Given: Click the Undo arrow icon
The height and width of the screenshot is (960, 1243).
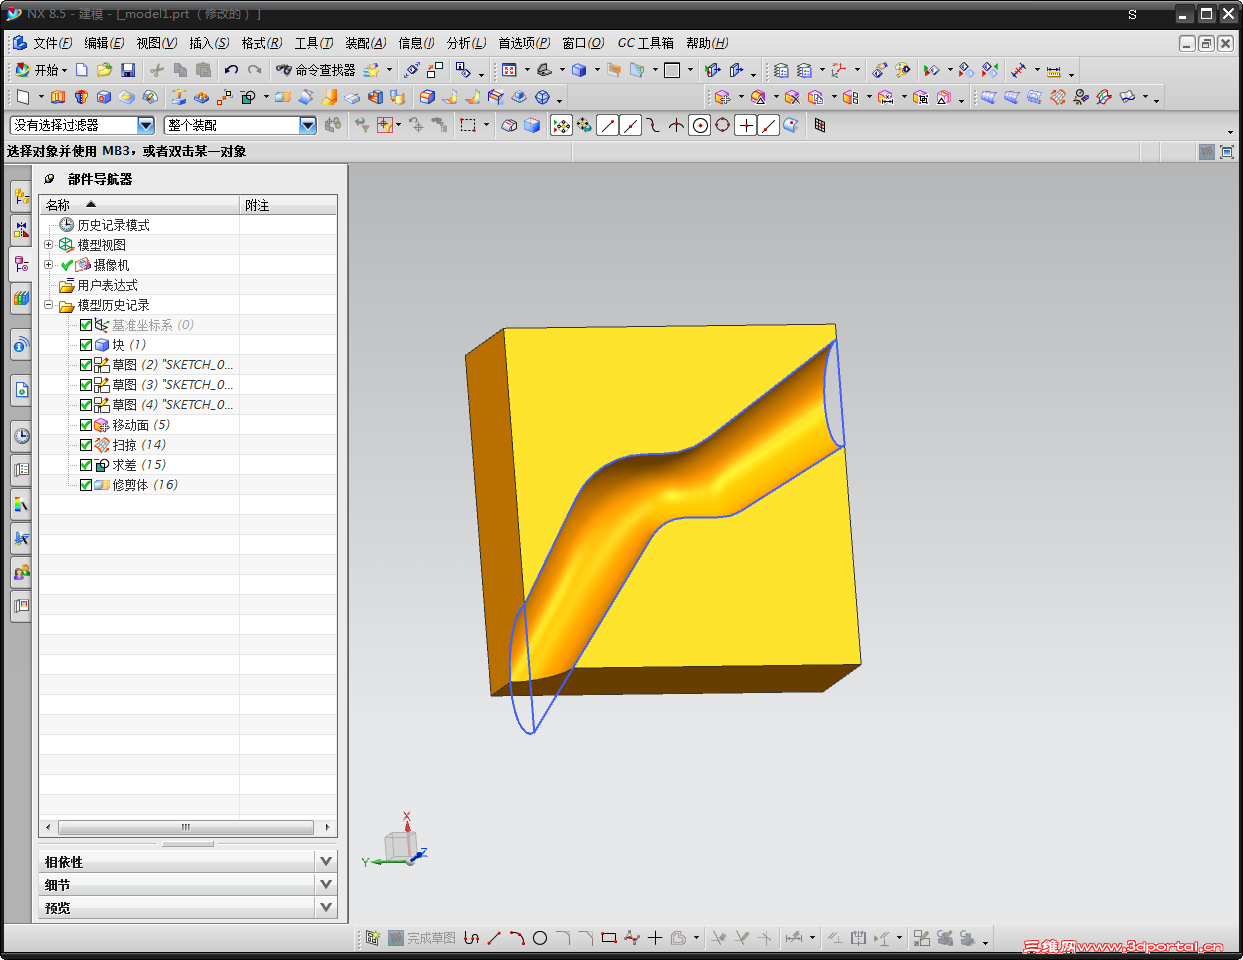Looking at the screenshot, I should 231,70.
